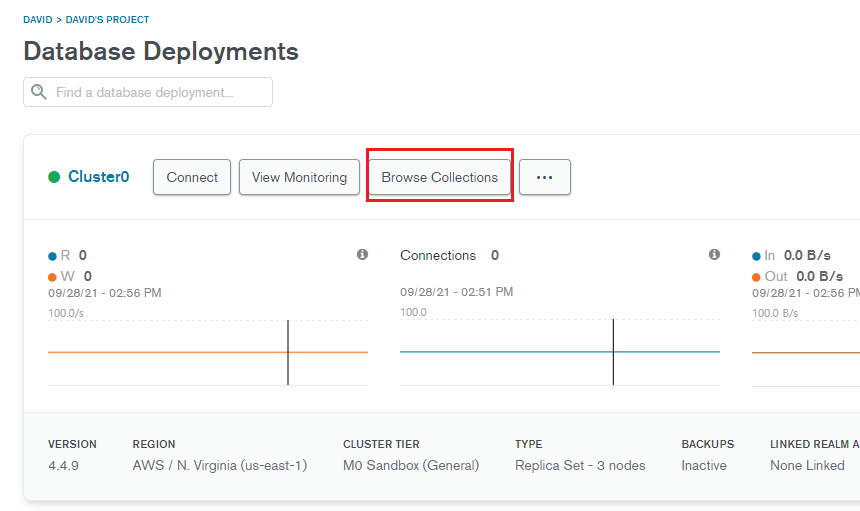
Task: Click the blue R reads legend dot
Action: pos(52,256)
